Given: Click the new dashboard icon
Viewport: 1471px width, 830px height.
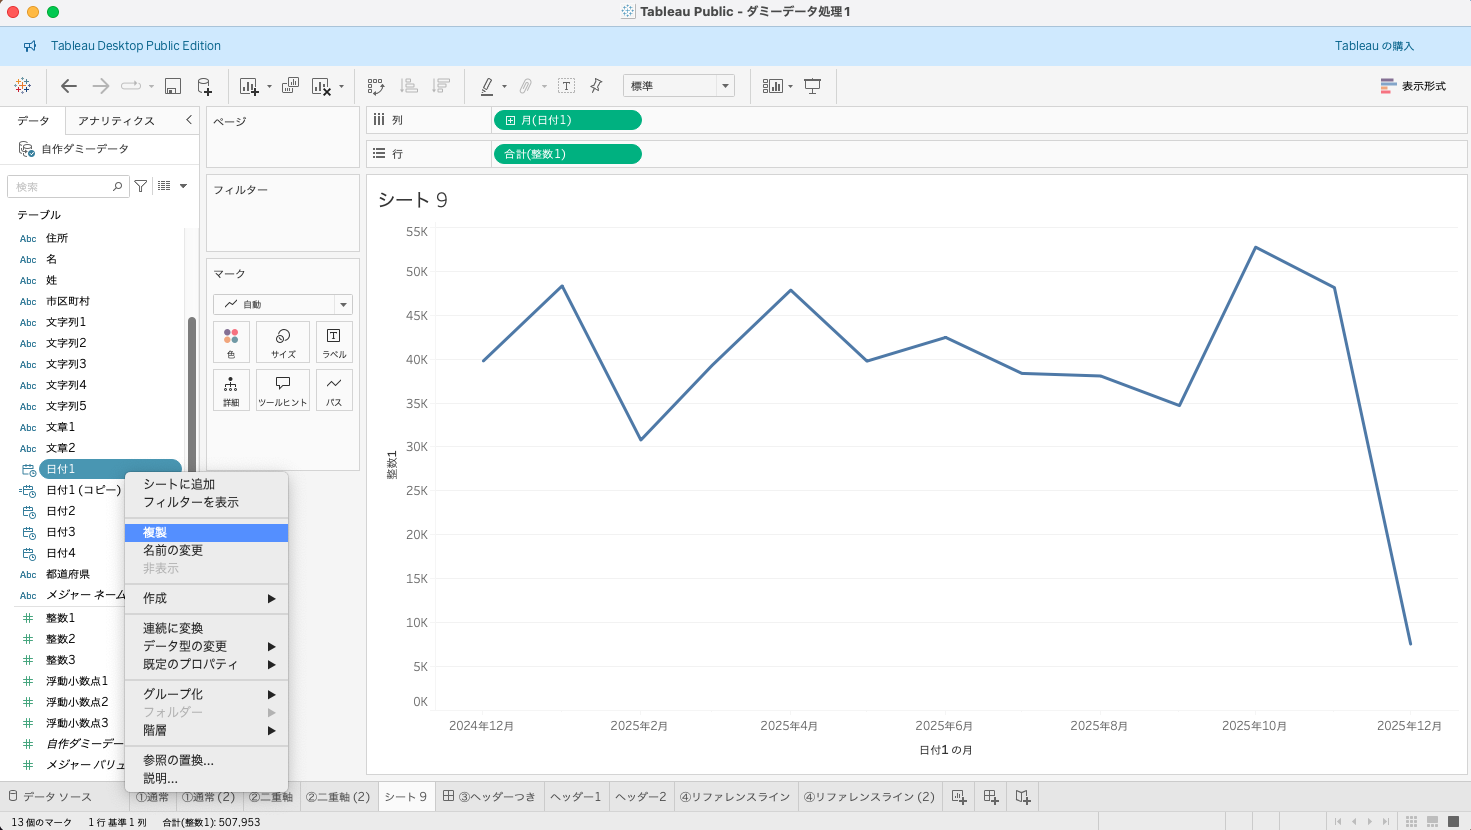Looking at the screenshot, I should tap(990, 797).
